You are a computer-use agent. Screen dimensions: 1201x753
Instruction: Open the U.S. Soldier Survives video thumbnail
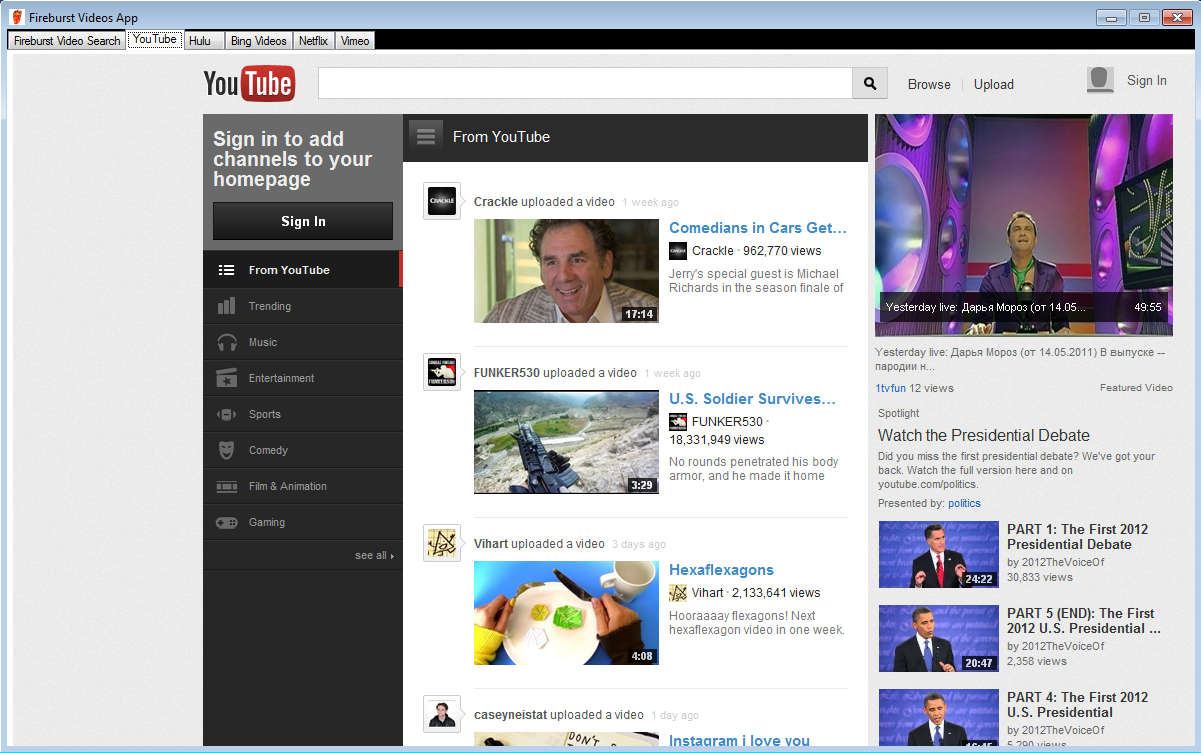click(x=566, y=442)
